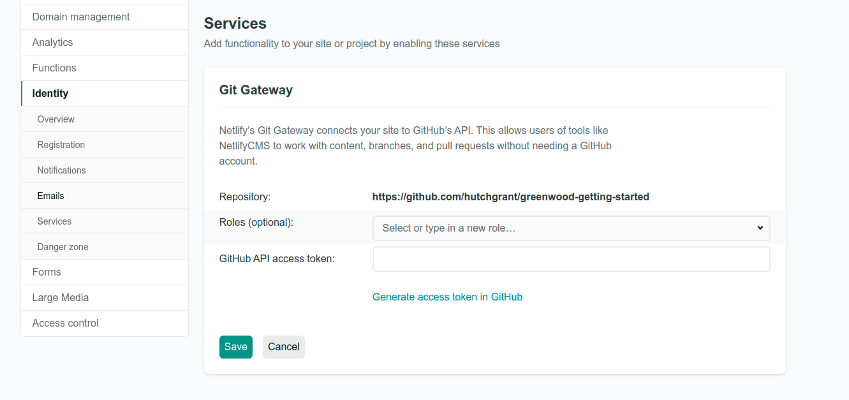Focus the GitHub API access token field

pos(571,259)
